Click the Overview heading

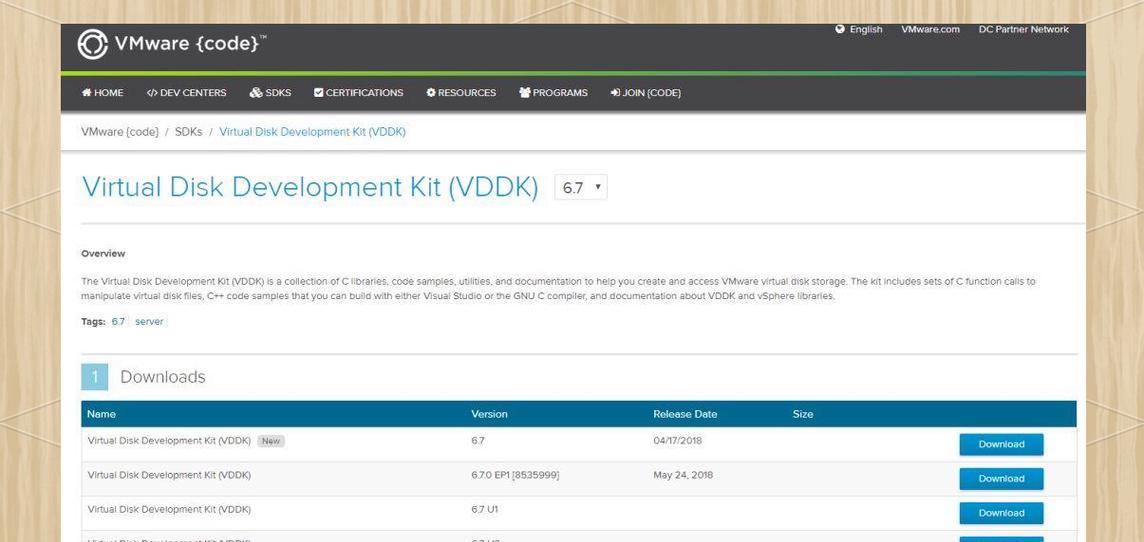click(x=103, y=254)
